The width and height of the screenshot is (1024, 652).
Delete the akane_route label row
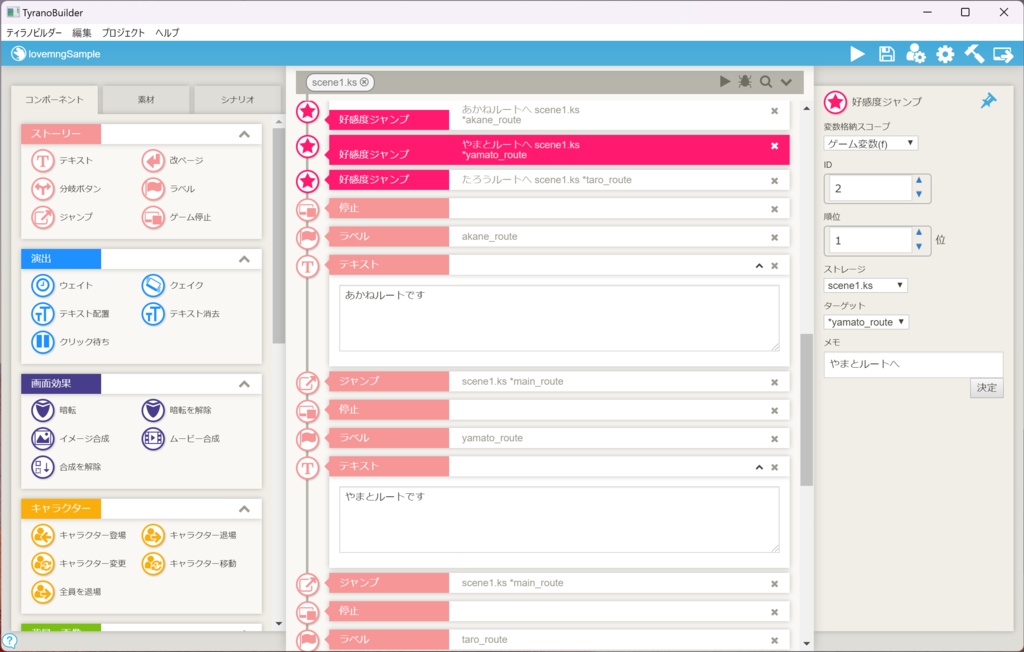coord(775,238)
